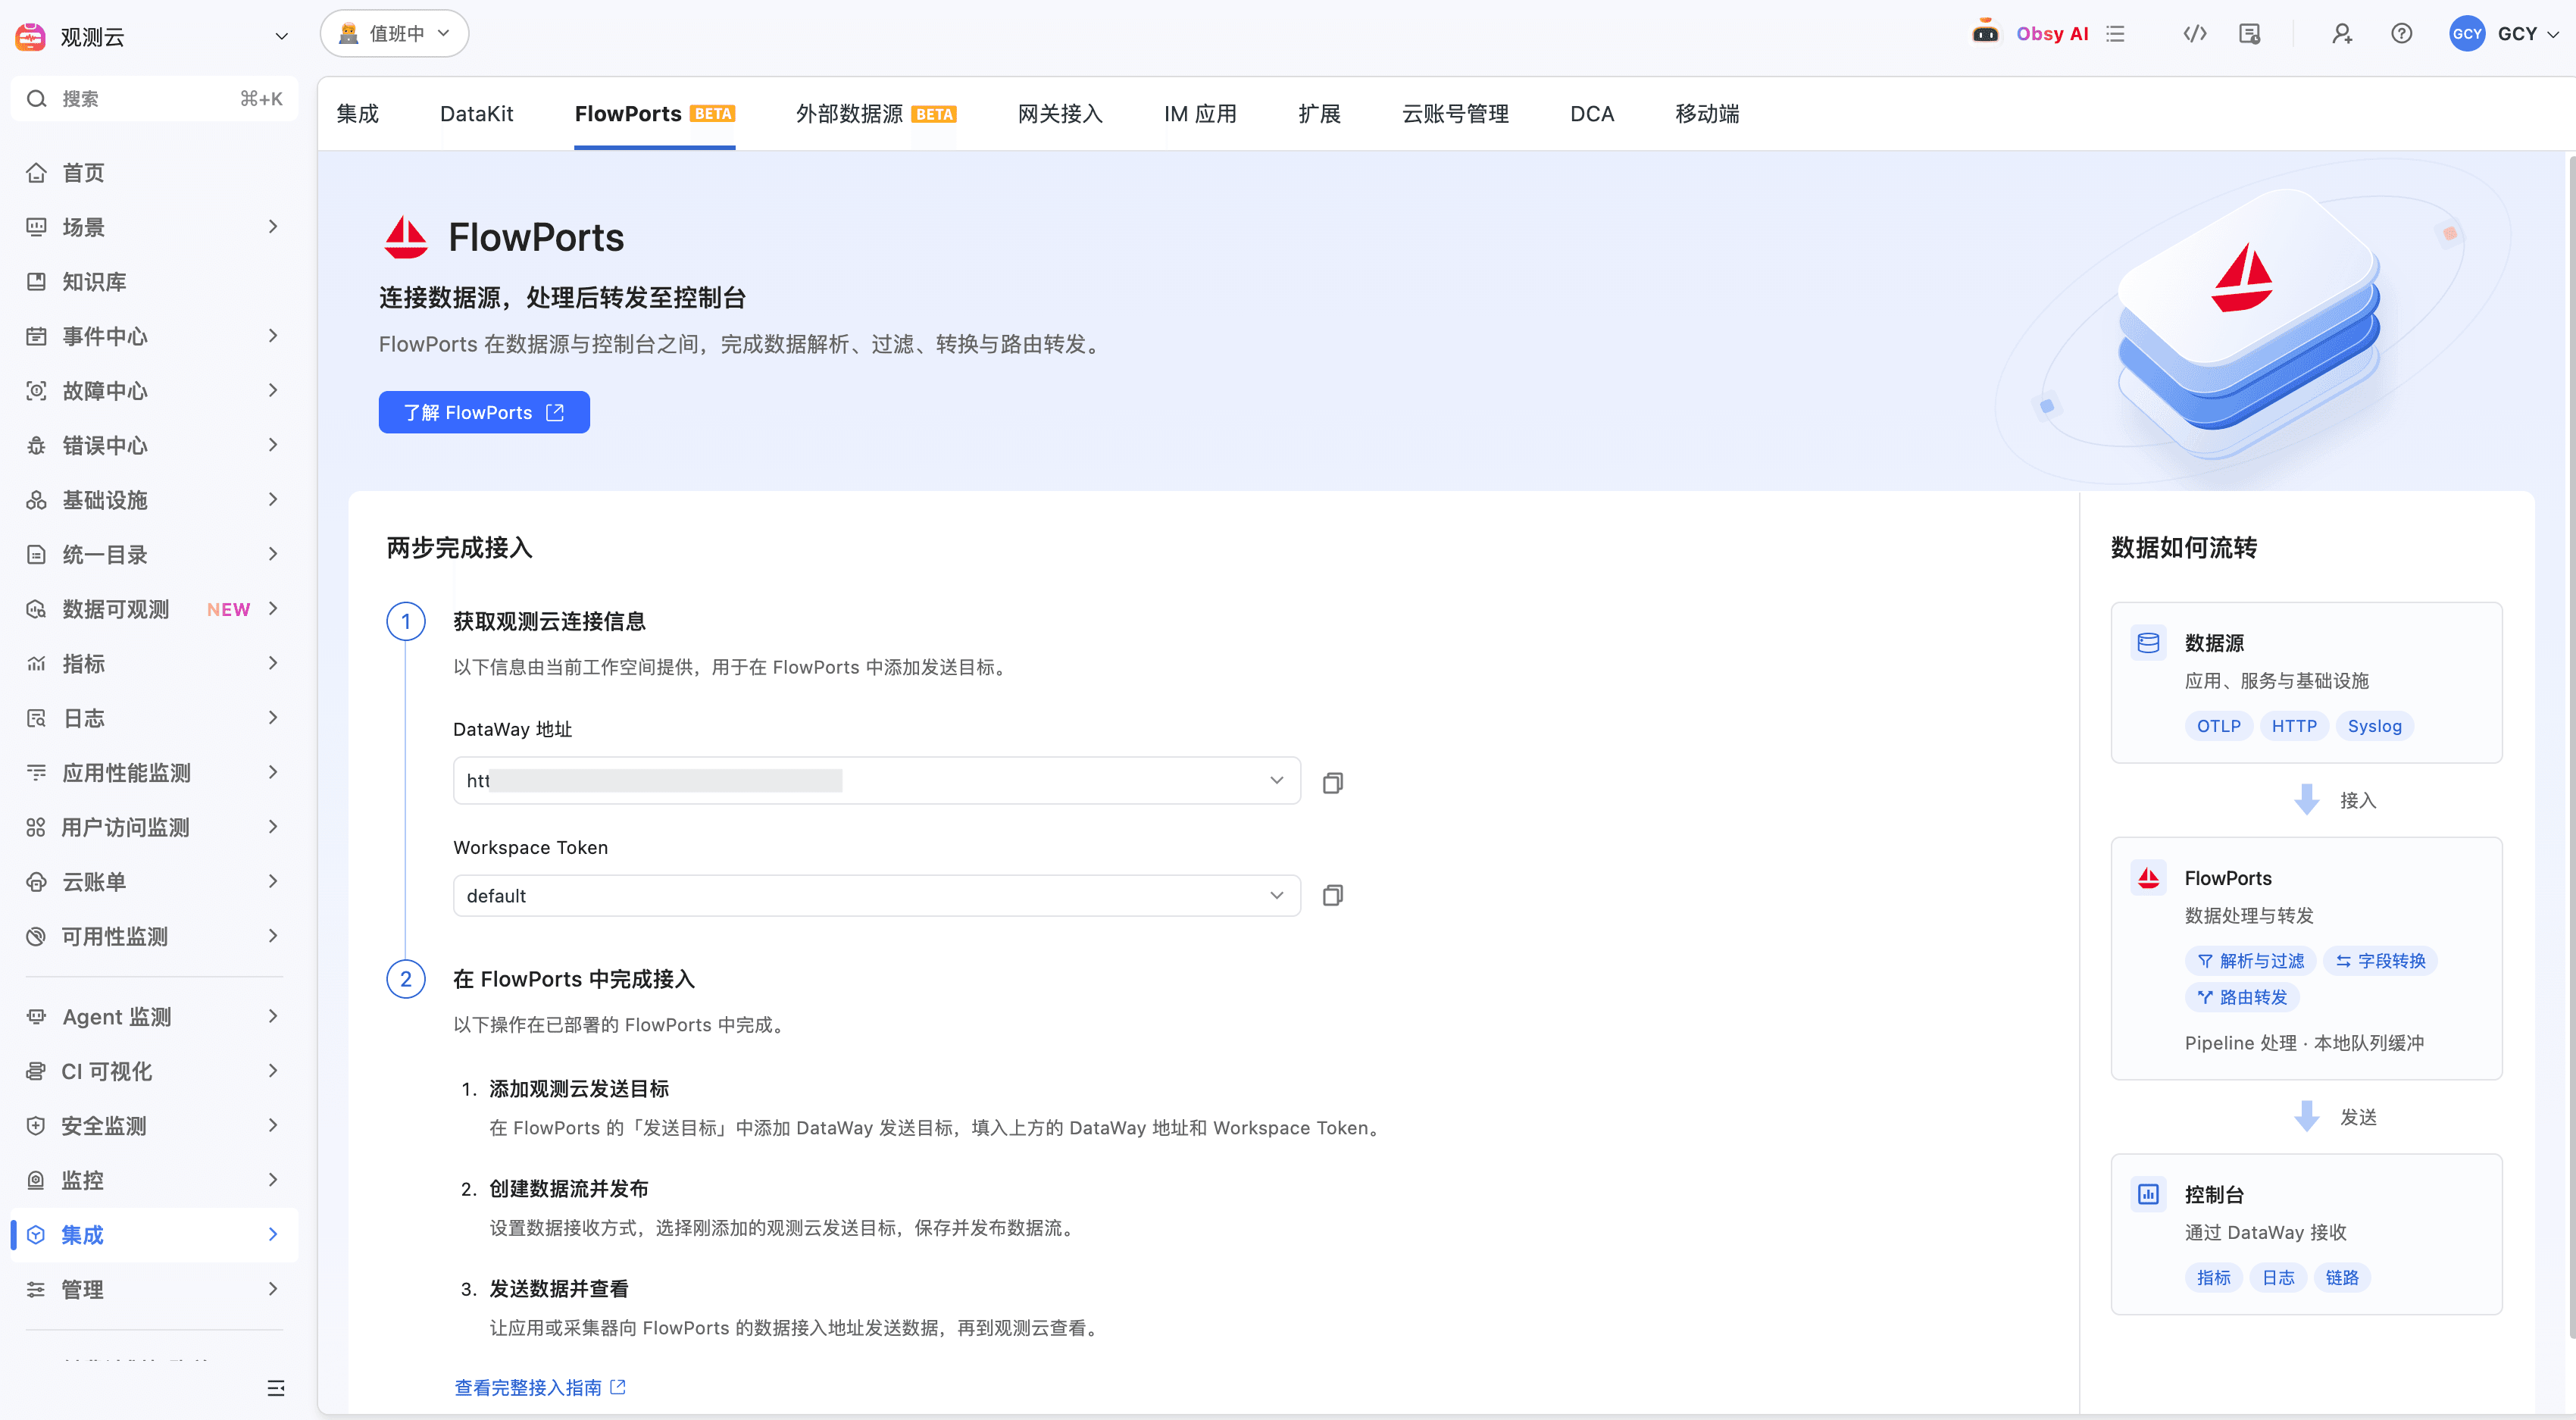Open the list icon beside Obsy AI
Screen dimensions: 2576x1420
tap(2115, 34)
